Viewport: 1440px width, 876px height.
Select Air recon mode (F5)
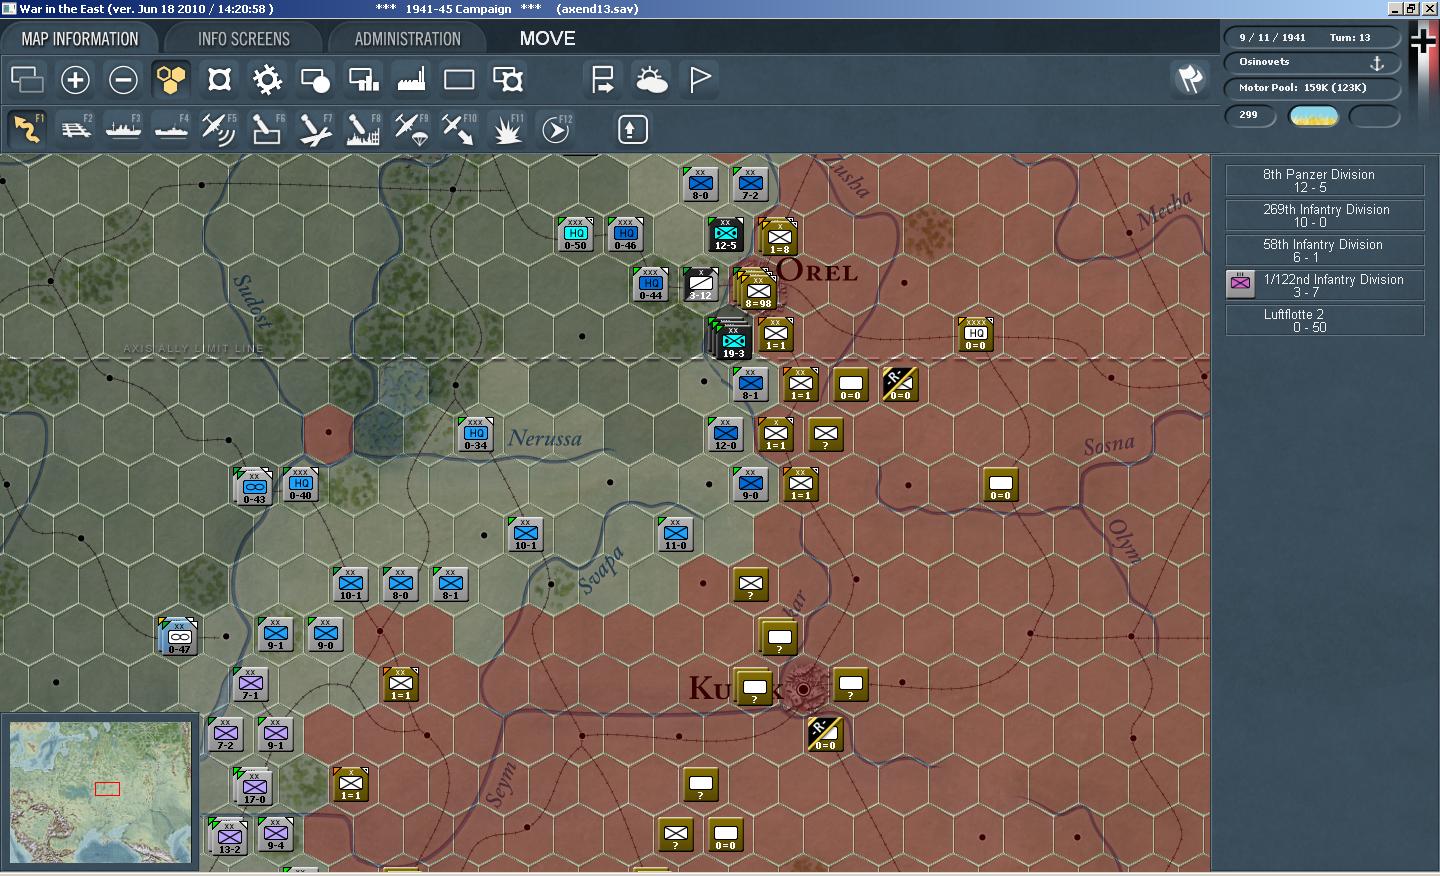[219, 129]
